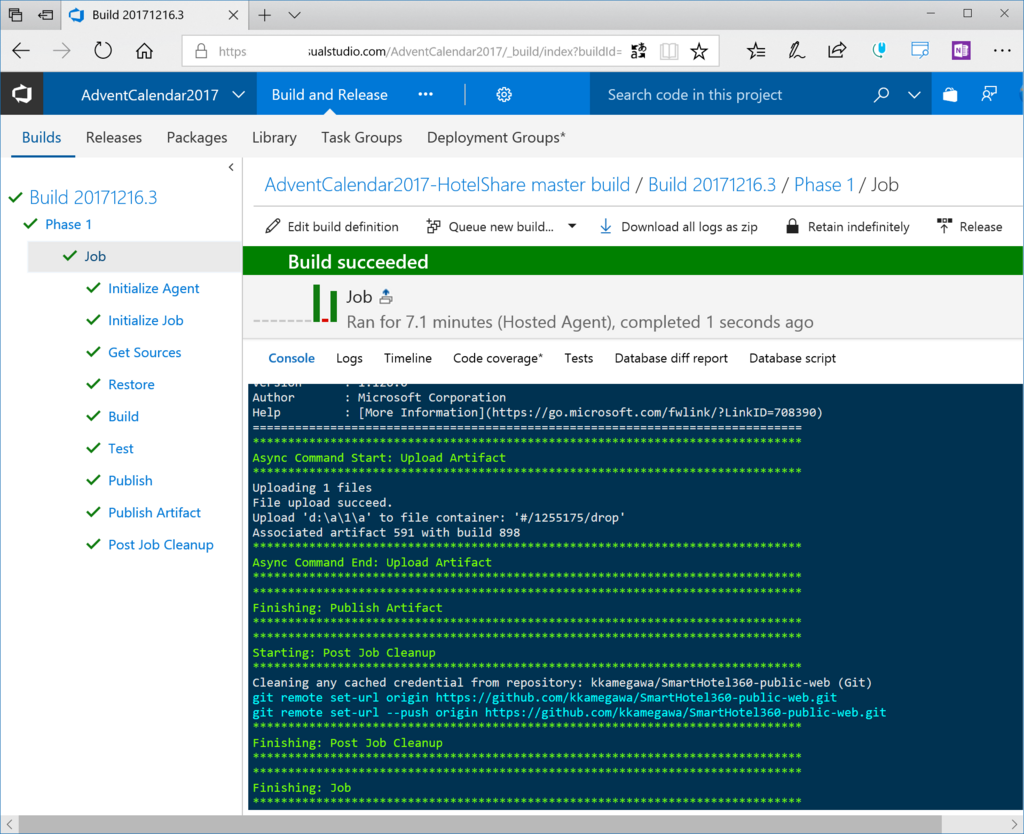The image size is (1024, 834).
Task: Select the Publish Artifact step
Action: (x=154, y=512)
